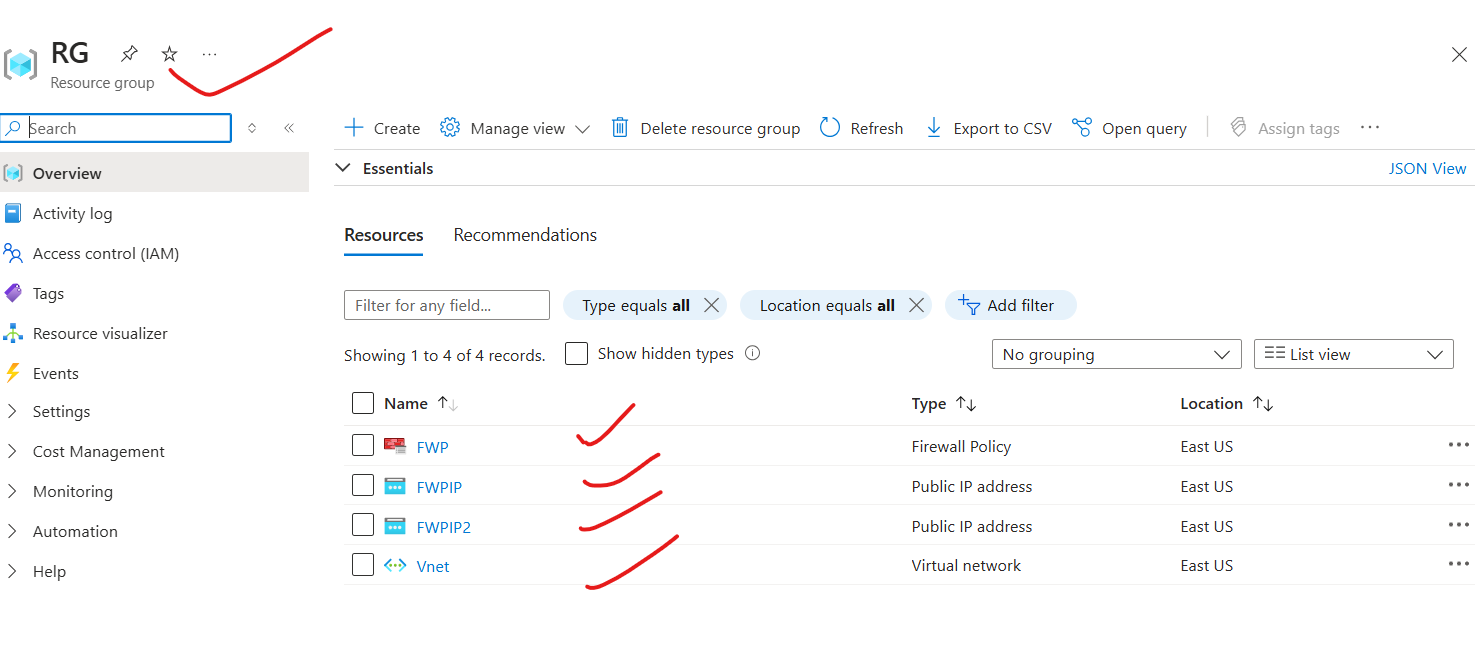Click Open query
The width and height of the screenshot is (1475, 648).
point(1129,128)
